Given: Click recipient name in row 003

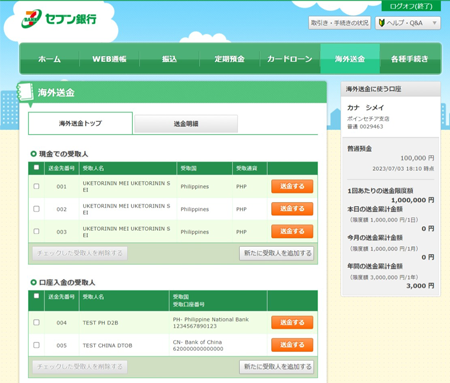Looking at the screenshot, I should pyautogui.click(x=126, y=232).
